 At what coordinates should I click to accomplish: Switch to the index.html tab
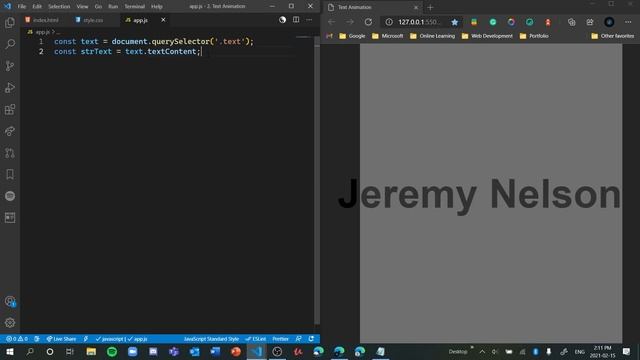(42, 20)
